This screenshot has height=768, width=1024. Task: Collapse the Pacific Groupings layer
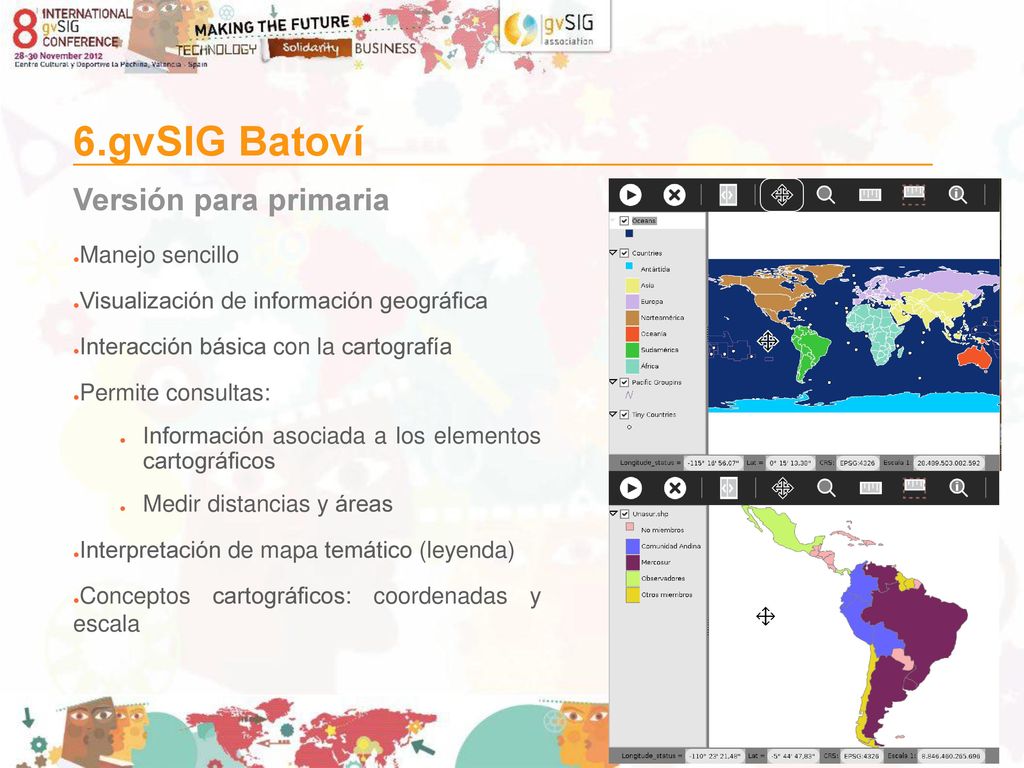(613, 382)
